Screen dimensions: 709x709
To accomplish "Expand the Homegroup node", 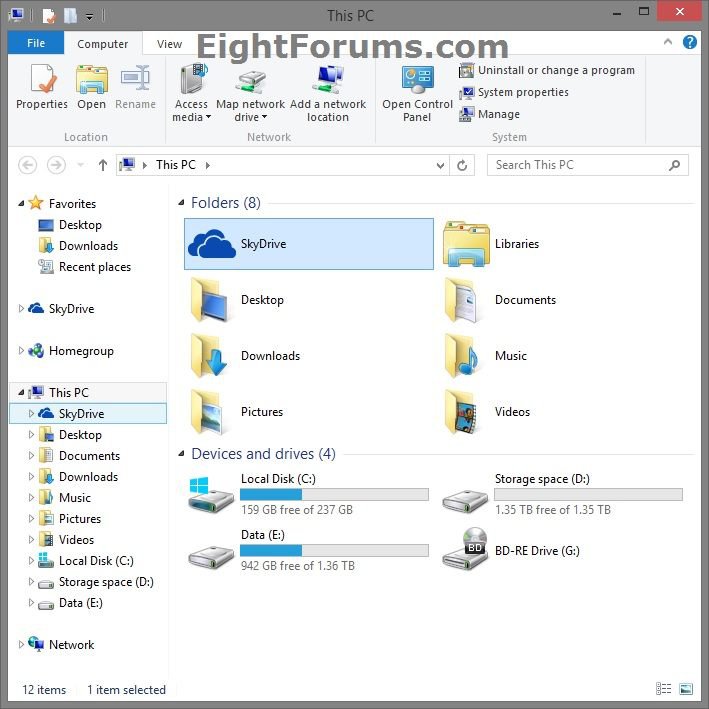I will tap(21, 350).
